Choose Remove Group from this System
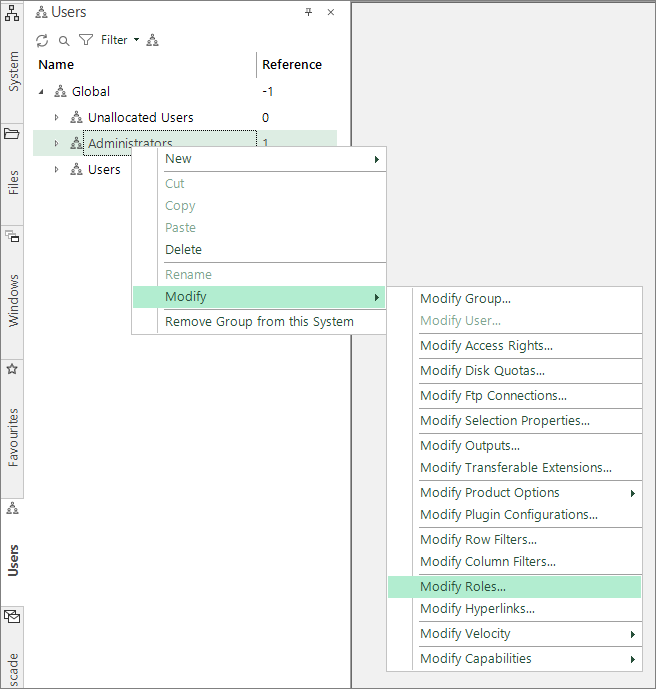 (259, 322)
